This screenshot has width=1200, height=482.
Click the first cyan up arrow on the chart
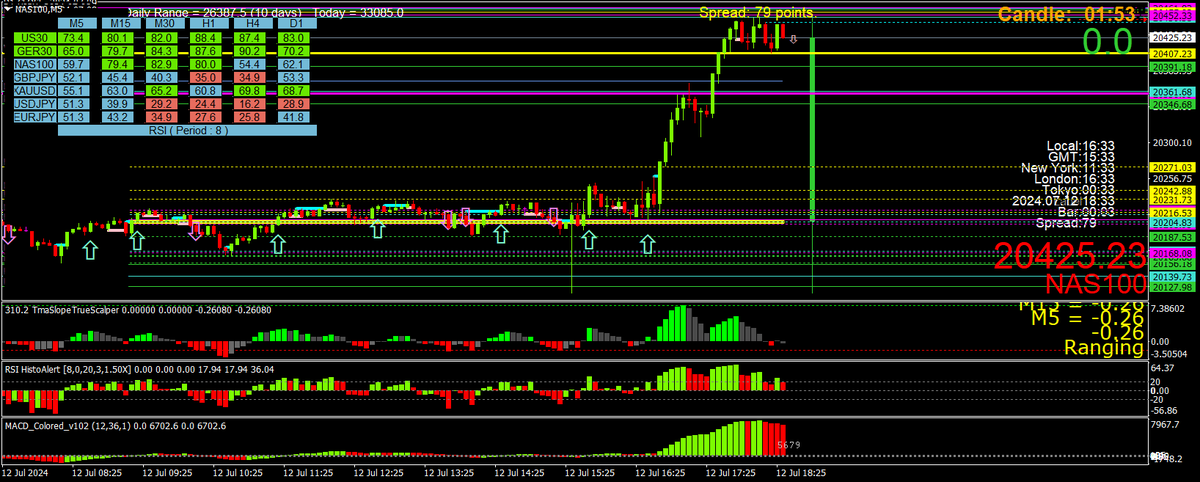point(91,248)
